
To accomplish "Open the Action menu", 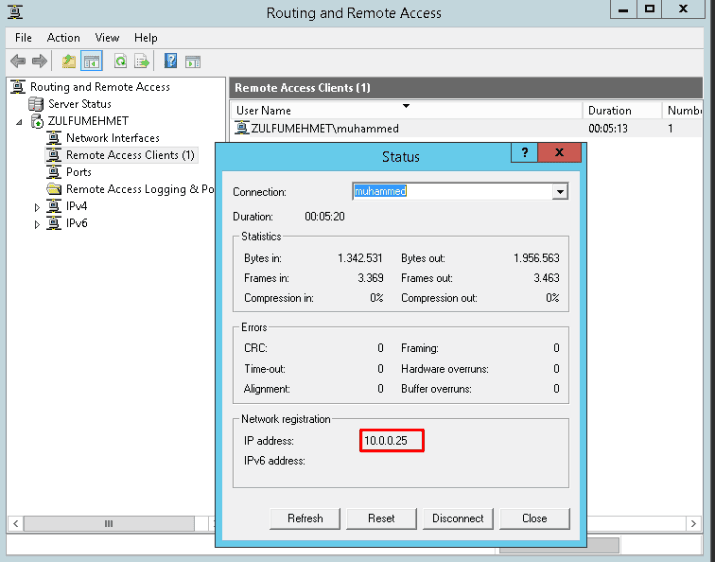I will point(63,38).
